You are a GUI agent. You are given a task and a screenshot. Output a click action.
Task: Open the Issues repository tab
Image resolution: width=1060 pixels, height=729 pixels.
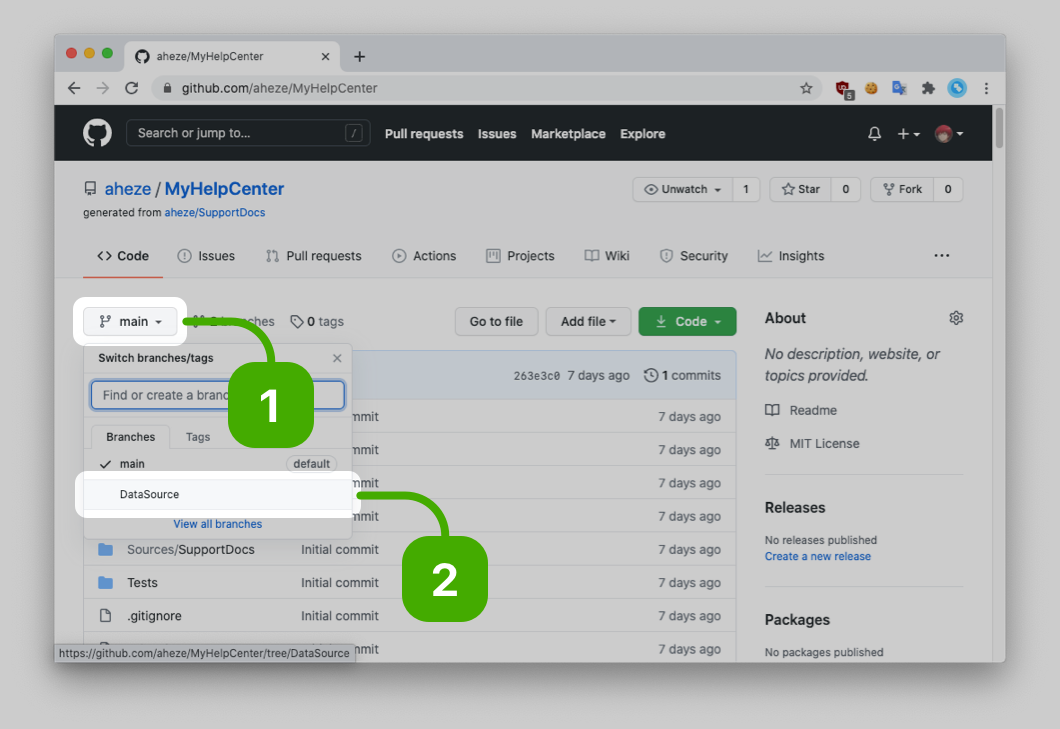point(206,256)
